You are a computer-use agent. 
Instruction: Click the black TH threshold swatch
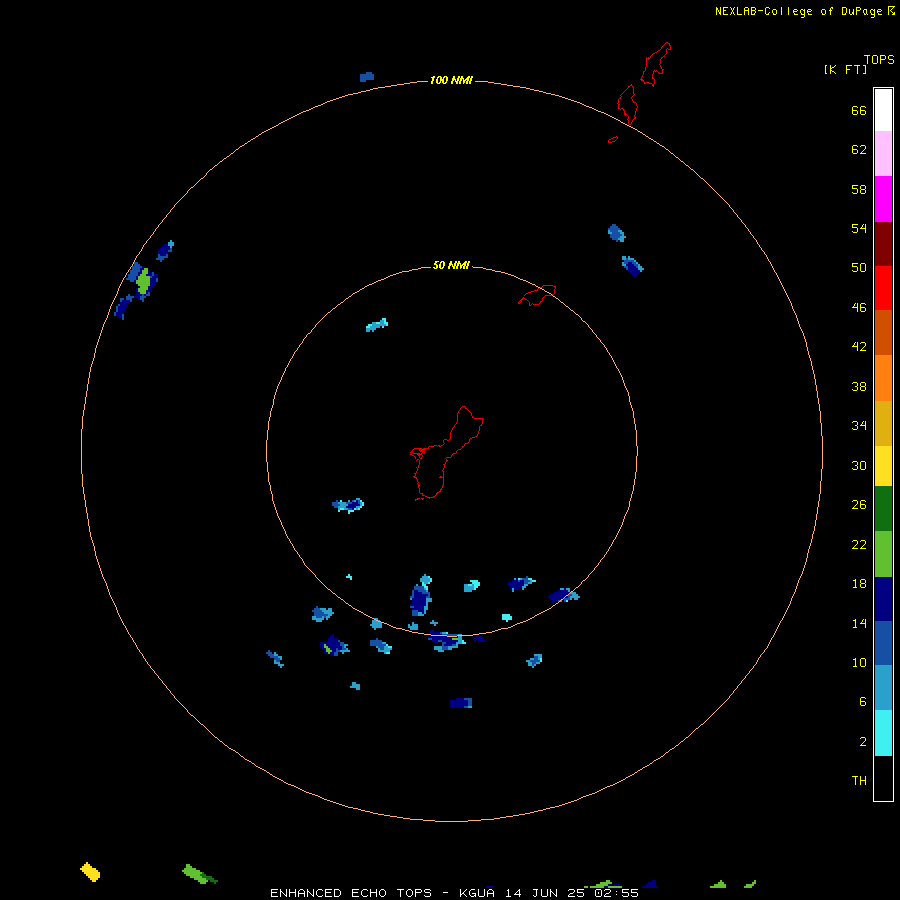[883, 778]
